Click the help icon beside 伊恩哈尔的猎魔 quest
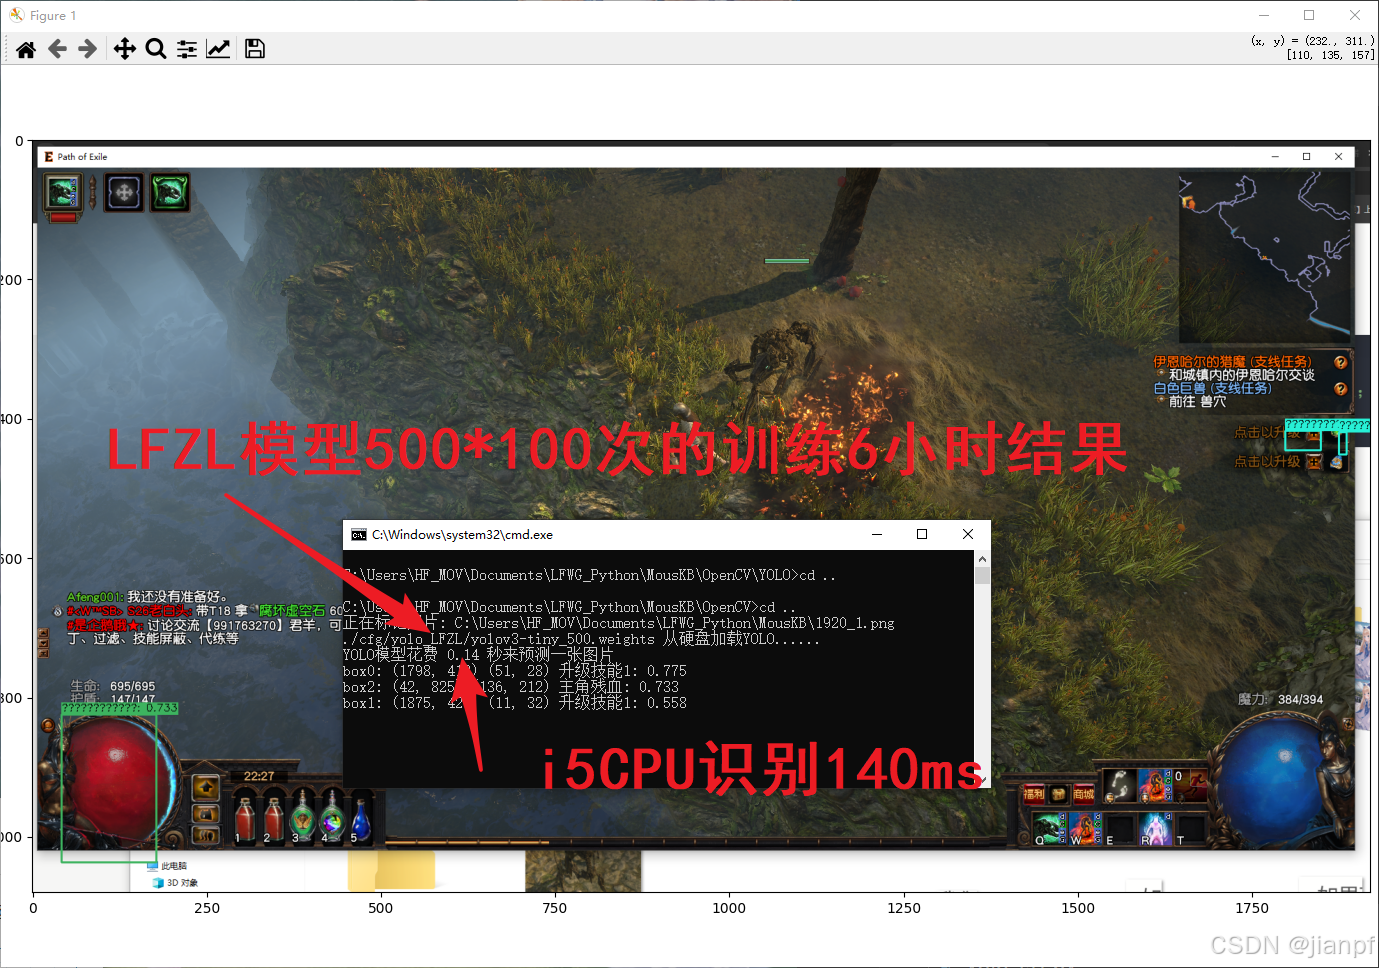Viewport: 1379px width, 968px height. [1340, 362]
